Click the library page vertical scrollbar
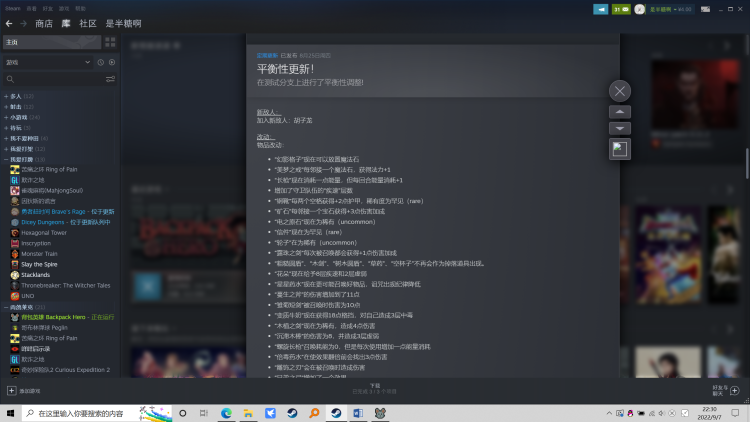The height and width of the screenshot is (422, 750). 747,164
